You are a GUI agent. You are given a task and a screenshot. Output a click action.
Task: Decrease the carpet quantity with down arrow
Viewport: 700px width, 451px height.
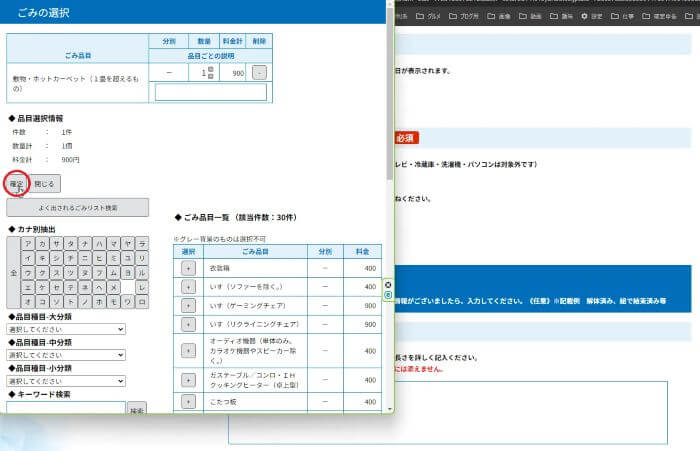tap(211, 76)
